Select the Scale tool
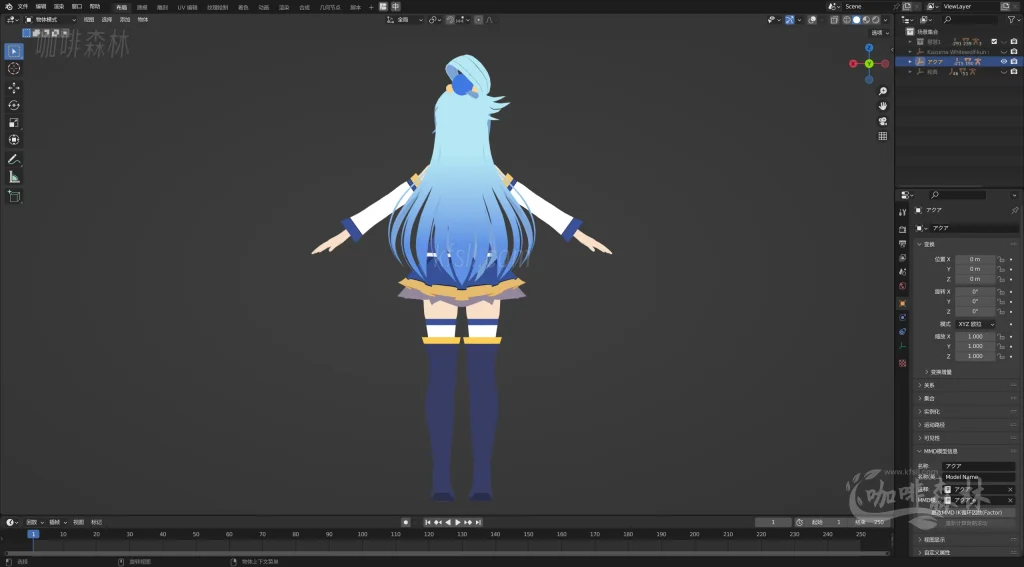Viewport: 1024px width, 567px height. point(14,123)
